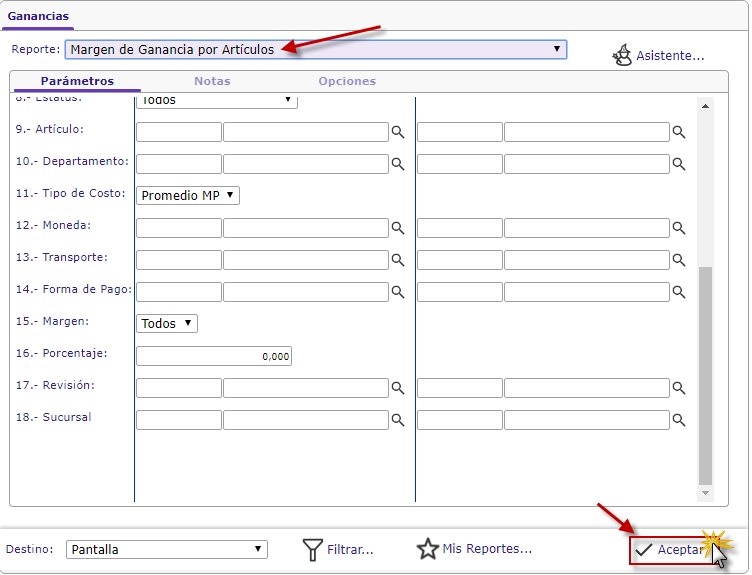This screenshot has height=575, width=752.
Task: Click the Aceptar label text
Action: 680,550
